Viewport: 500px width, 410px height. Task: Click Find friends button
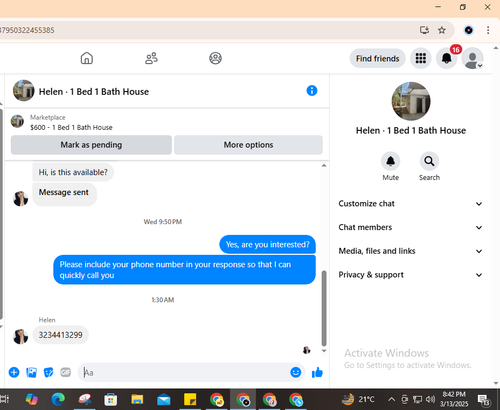377,58
